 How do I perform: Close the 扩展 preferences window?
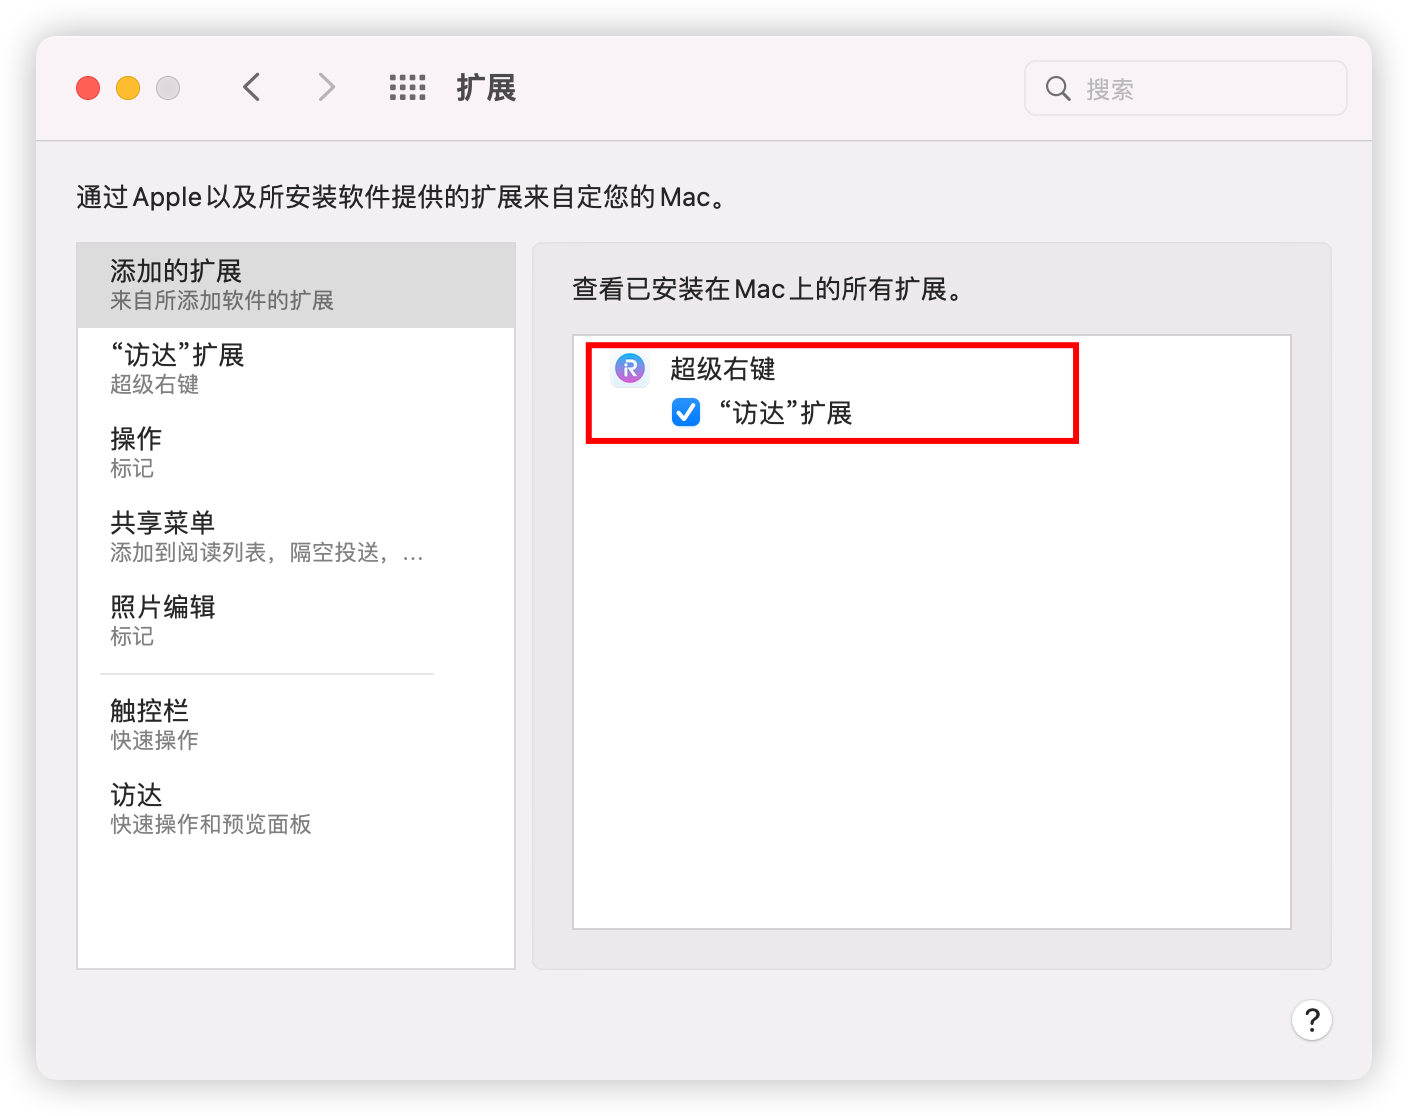pyautogui.click(x=88, y=88)
